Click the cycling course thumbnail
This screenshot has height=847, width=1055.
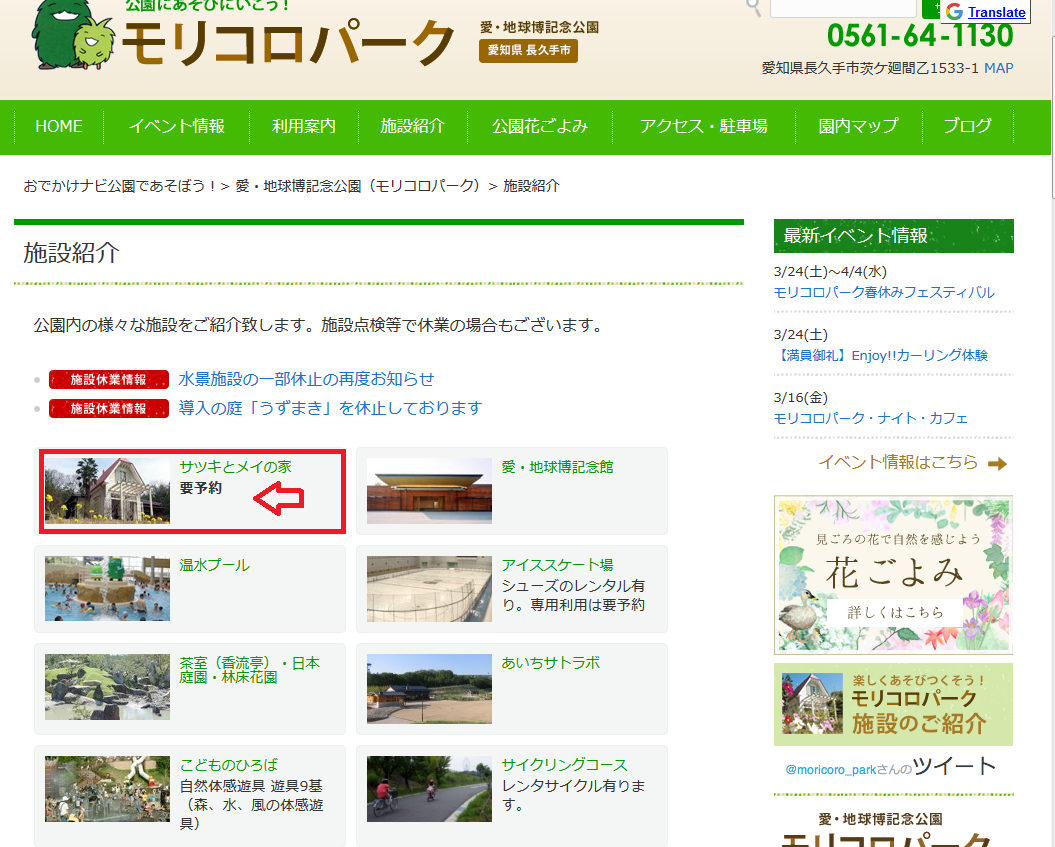pos(429,788)
